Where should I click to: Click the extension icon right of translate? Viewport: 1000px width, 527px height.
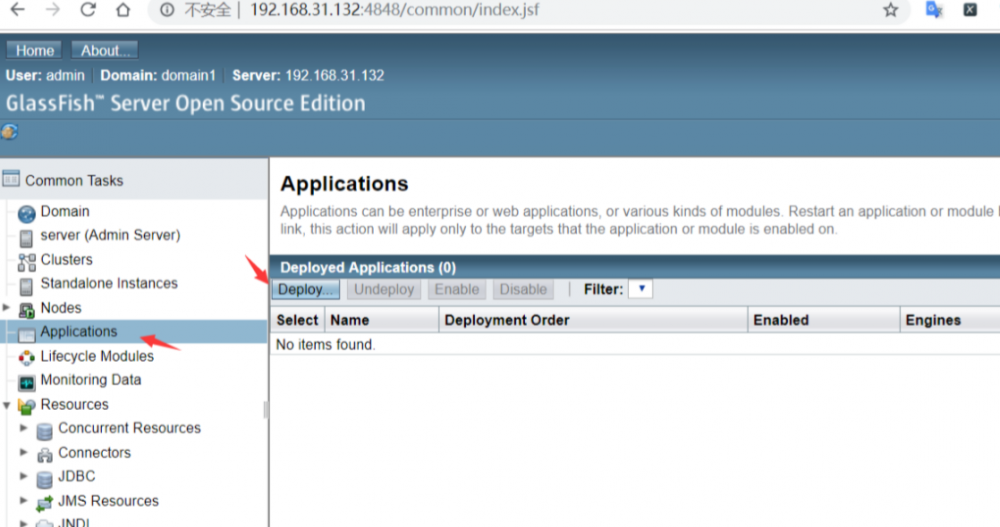970,10
